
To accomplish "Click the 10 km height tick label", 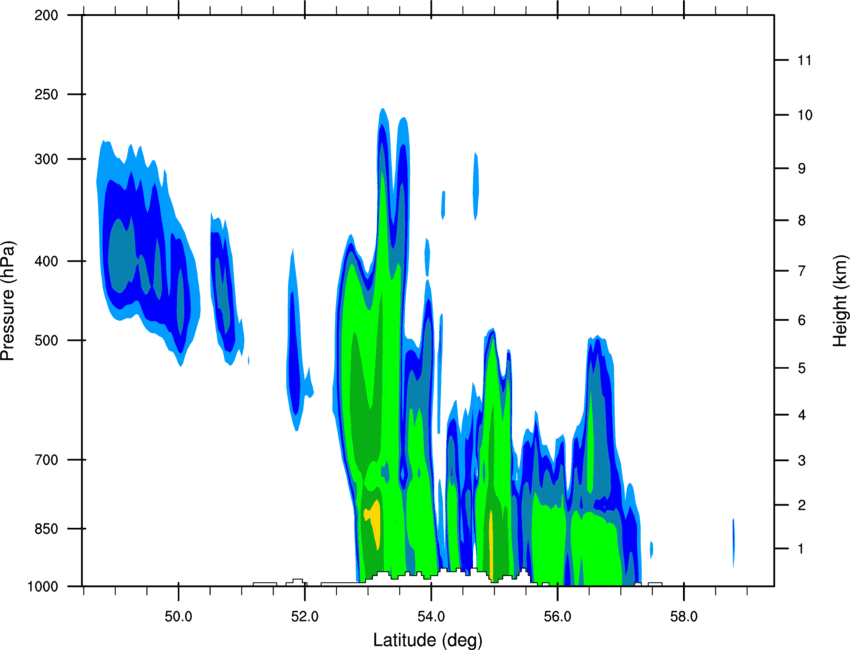I will click(x=805, y=115).
